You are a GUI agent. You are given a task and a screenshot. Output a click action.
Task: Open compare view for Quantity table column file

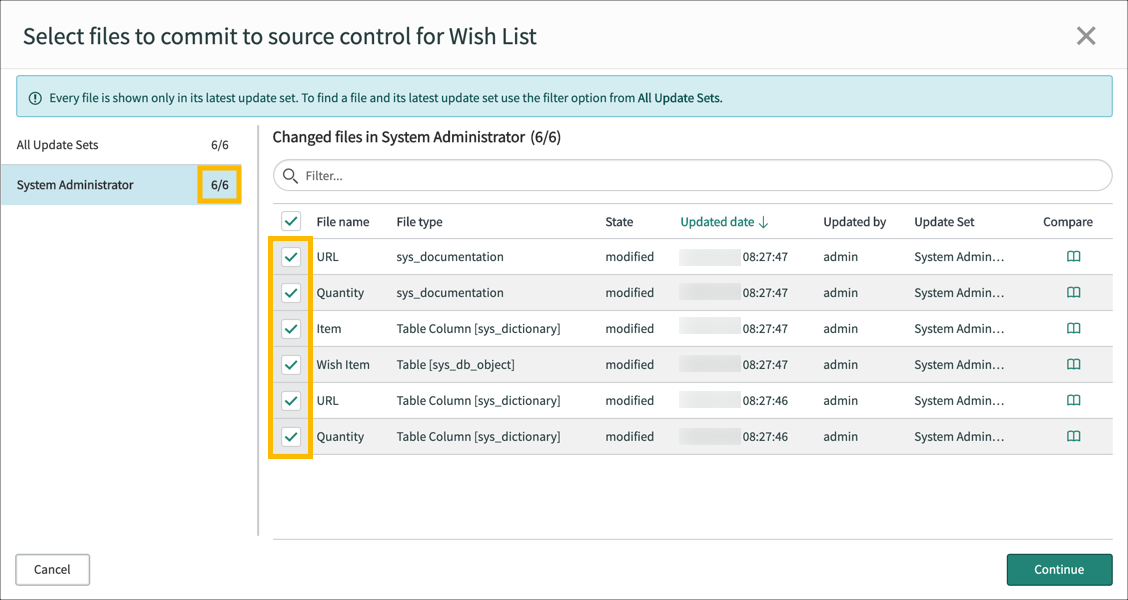(x=1073, y=436)
